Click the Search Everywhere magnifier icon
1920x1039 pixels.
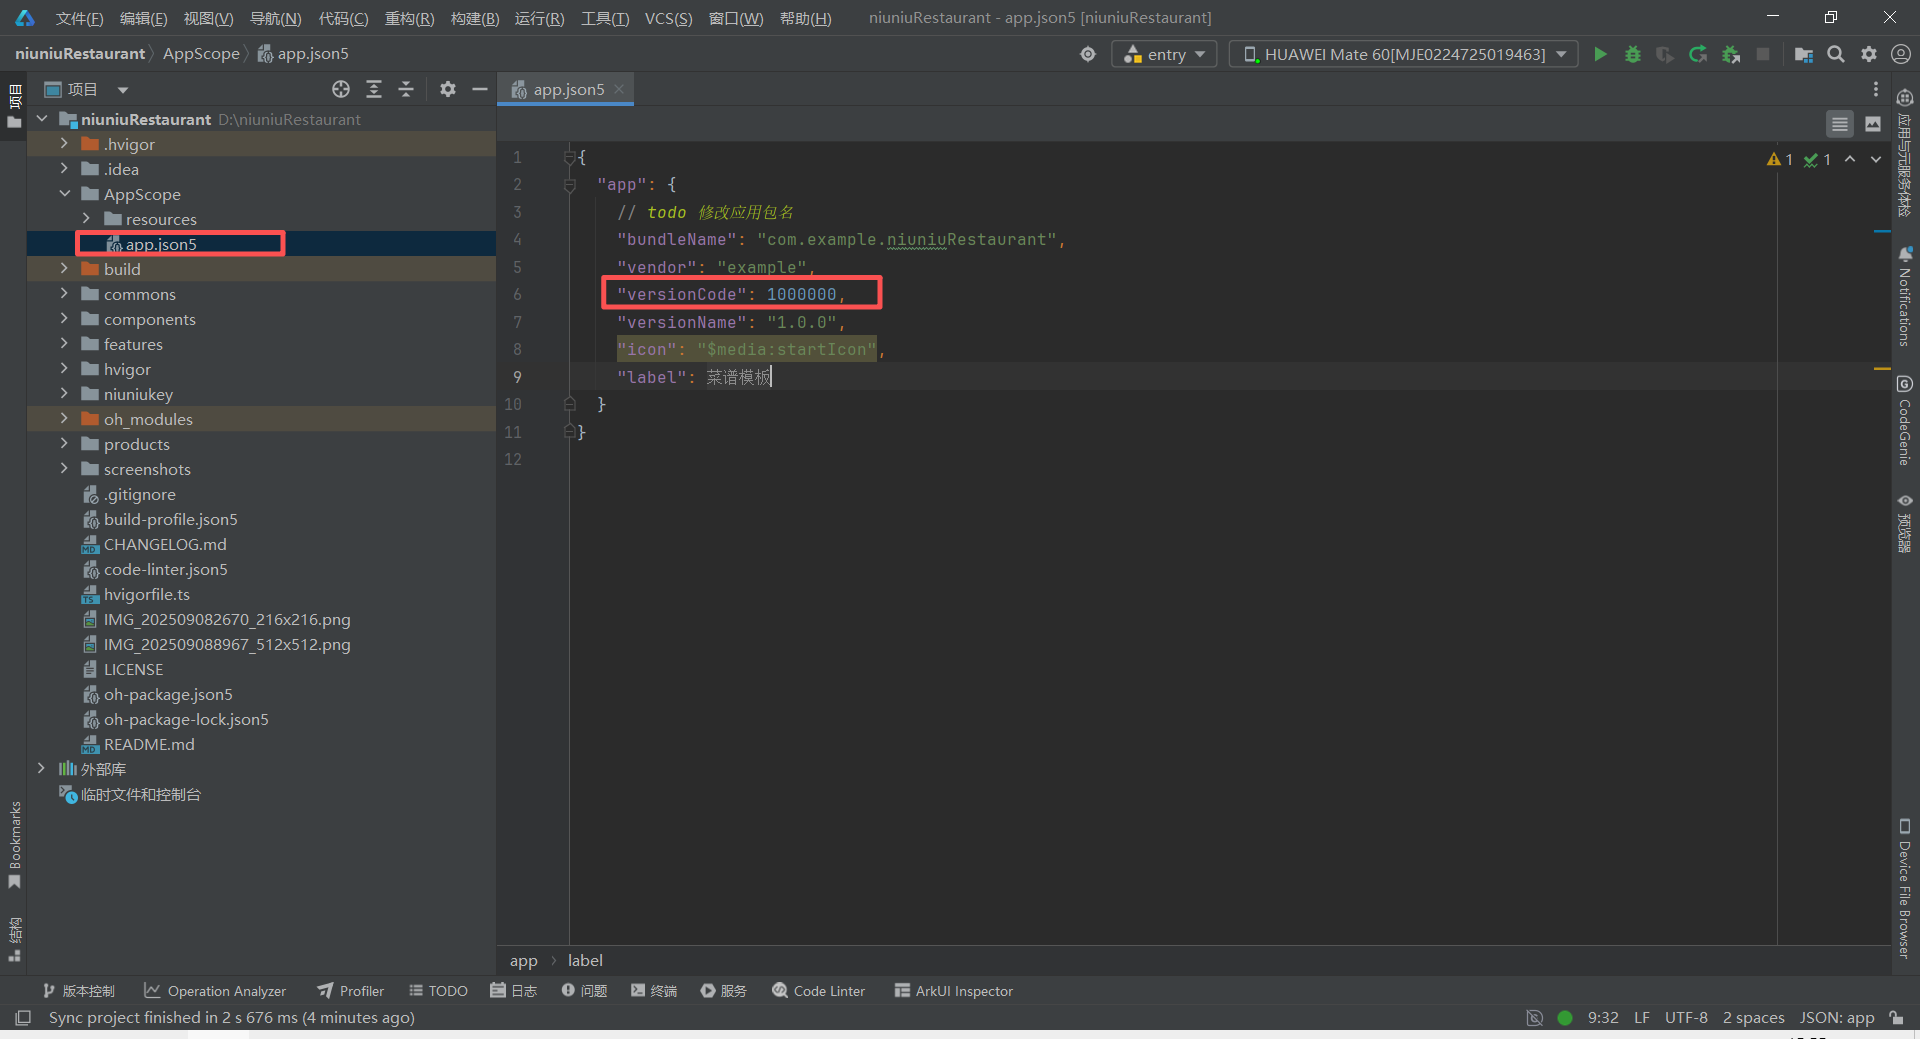(1835, 54)
